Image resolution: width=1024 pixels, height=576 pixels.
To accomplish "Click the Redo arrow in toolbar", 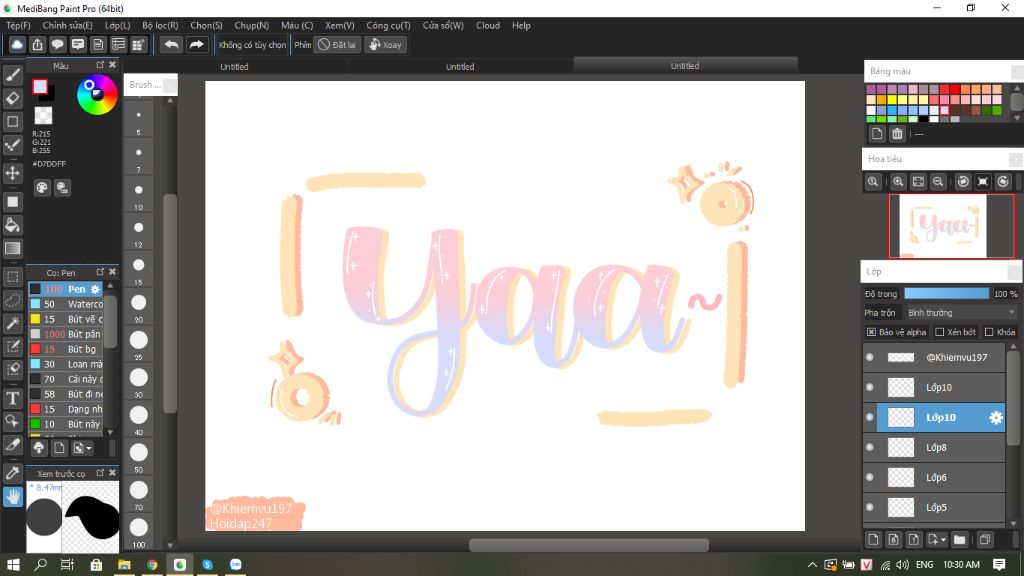I will 196,44.
